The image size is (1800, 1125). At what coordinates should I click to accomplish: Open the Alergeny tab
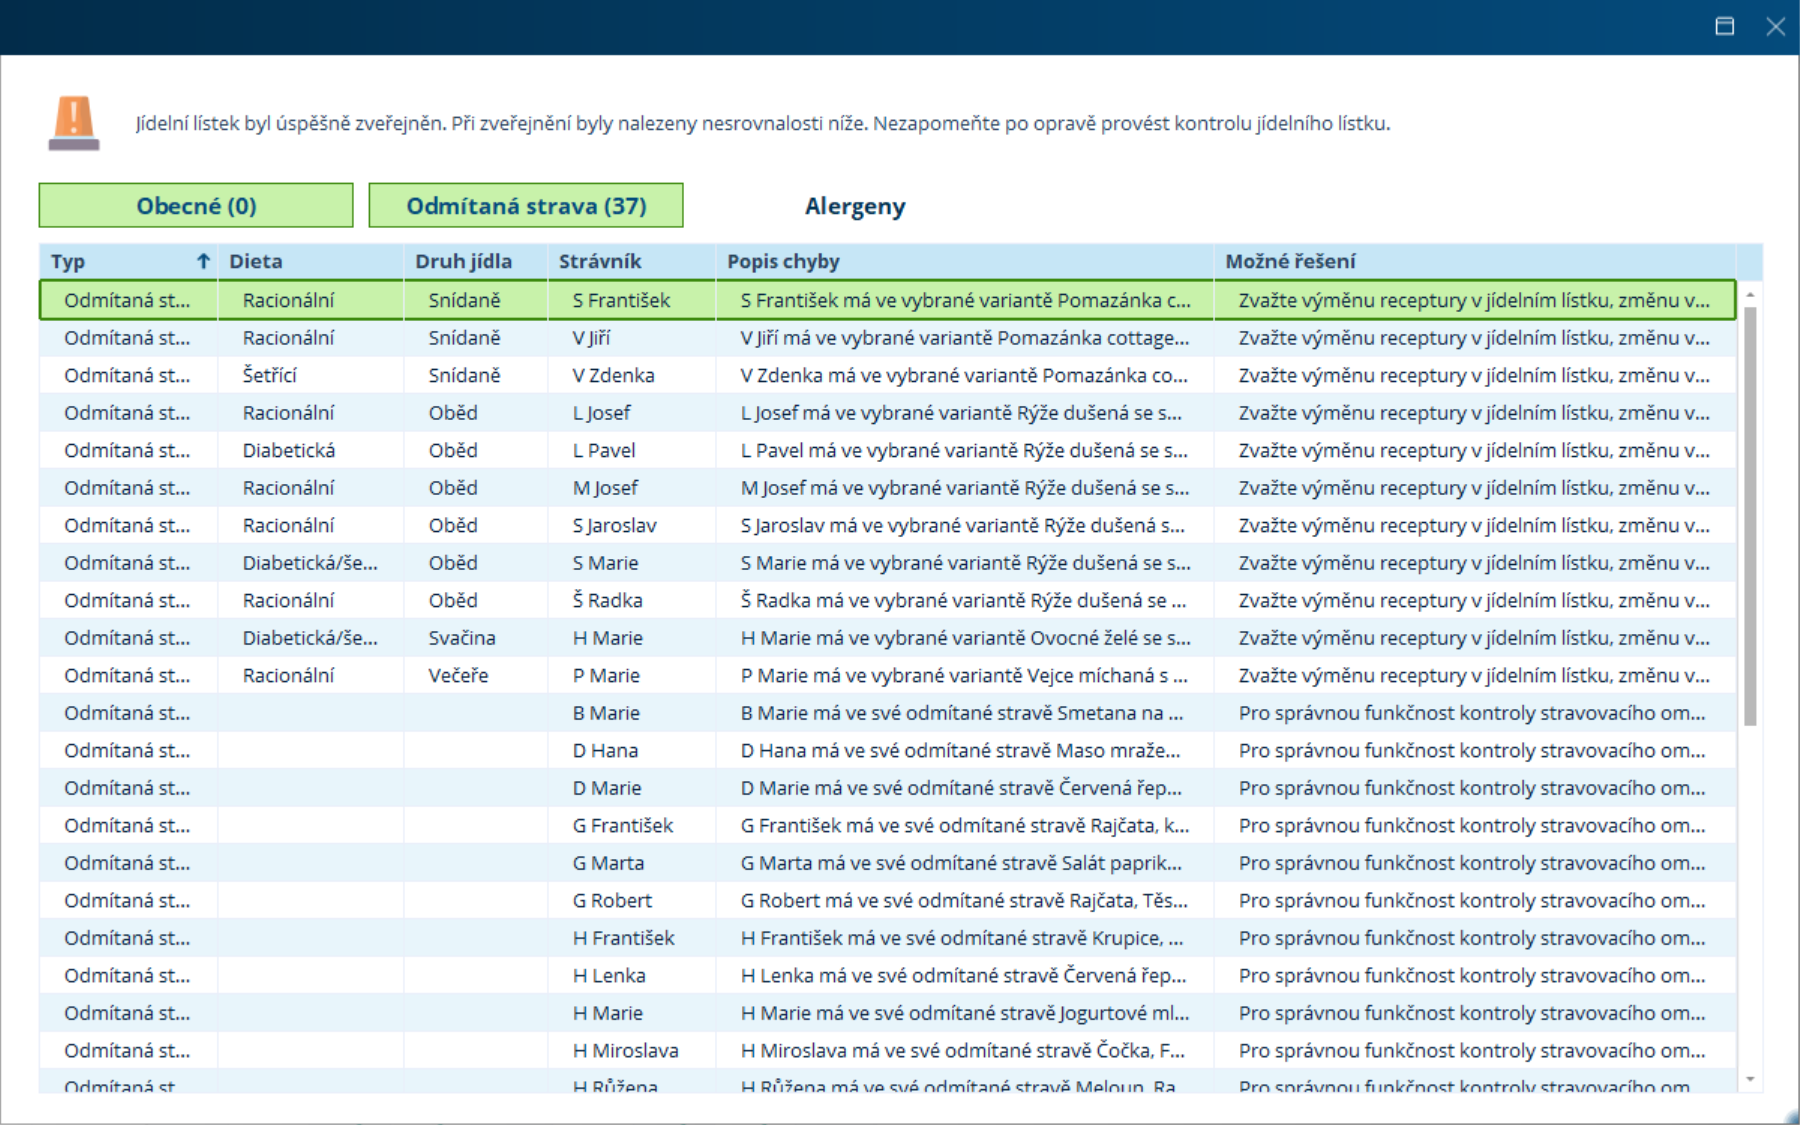pyautogui.click(x=855, y=206)
